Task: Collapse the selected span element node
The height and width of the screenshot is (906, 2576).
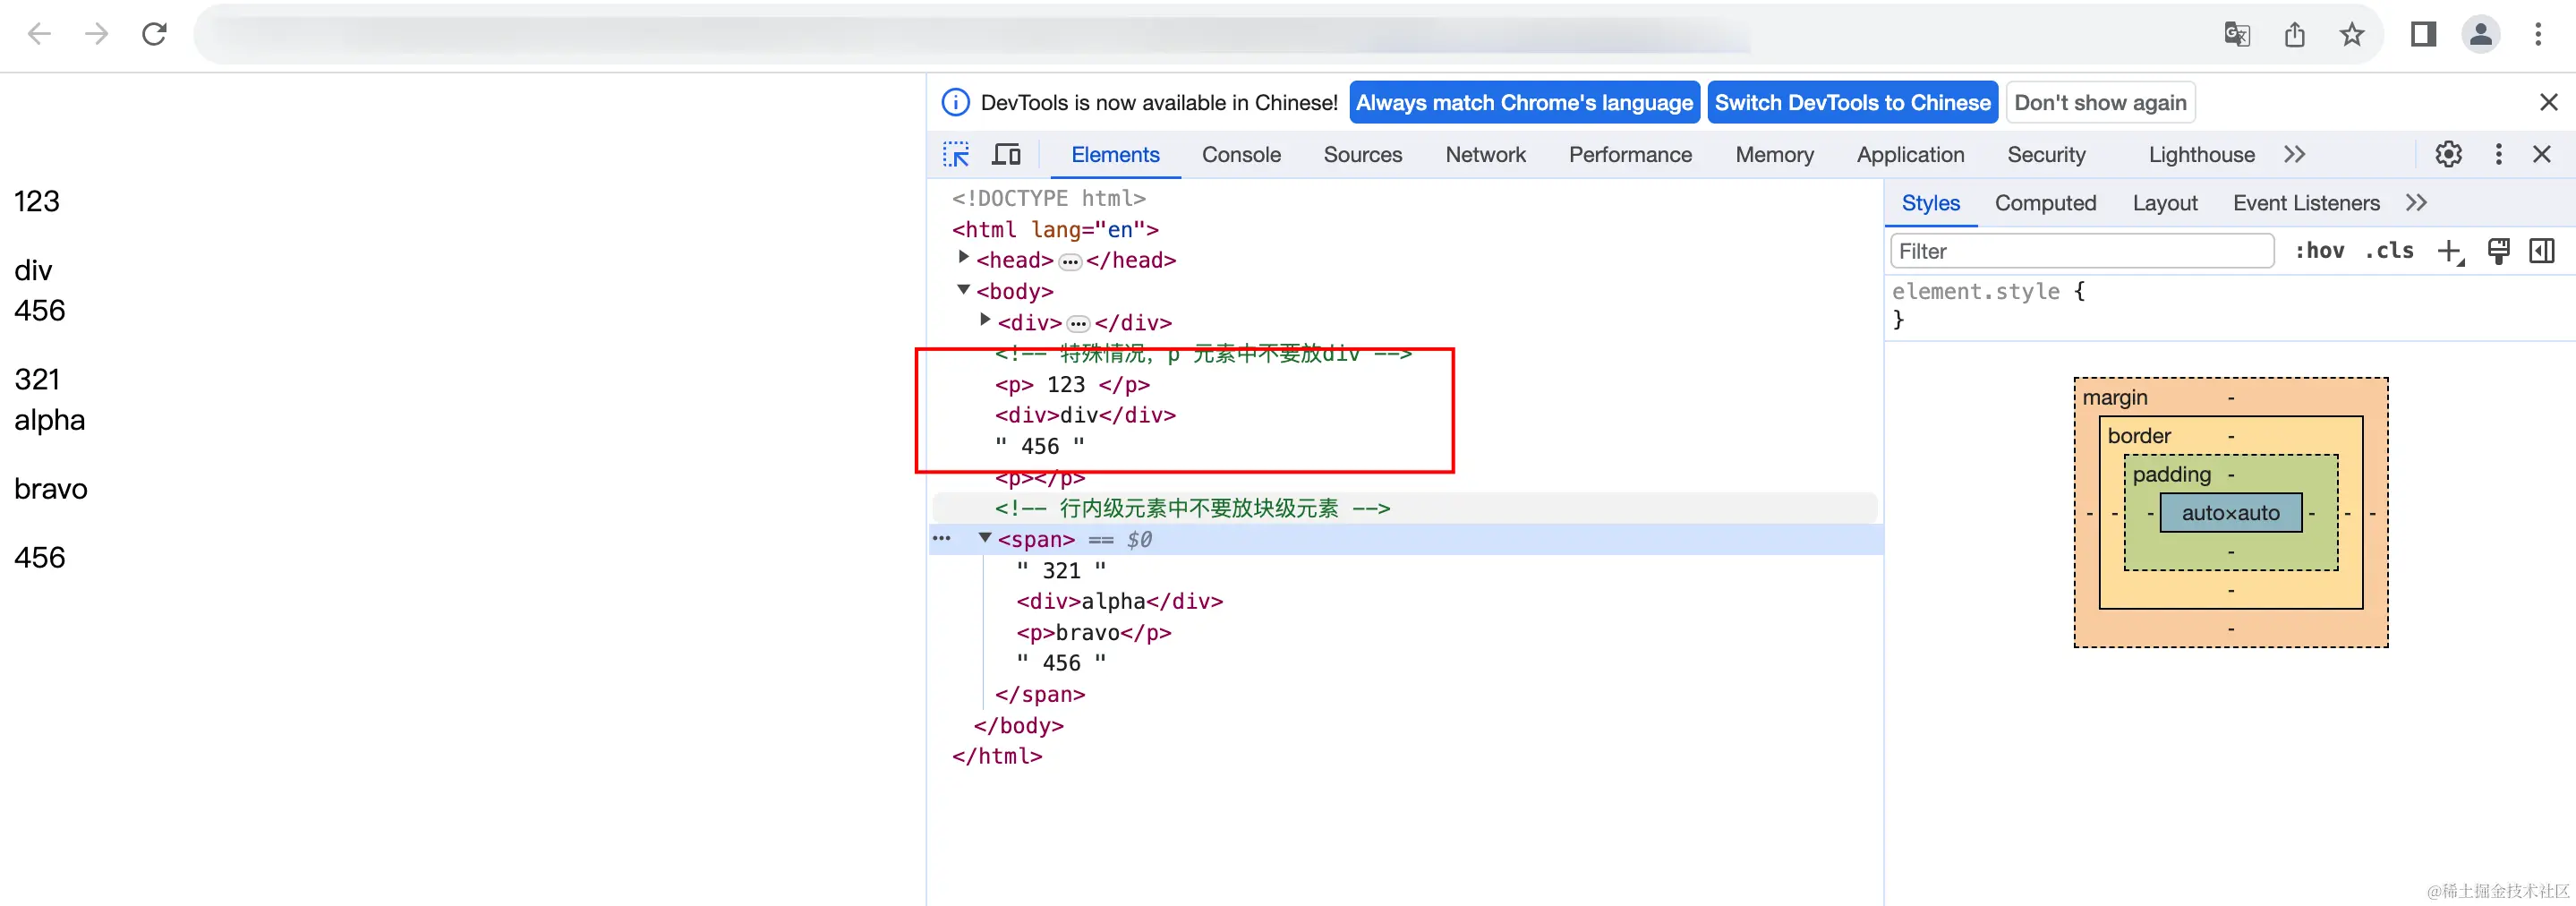Action: (x=985, y=538)
